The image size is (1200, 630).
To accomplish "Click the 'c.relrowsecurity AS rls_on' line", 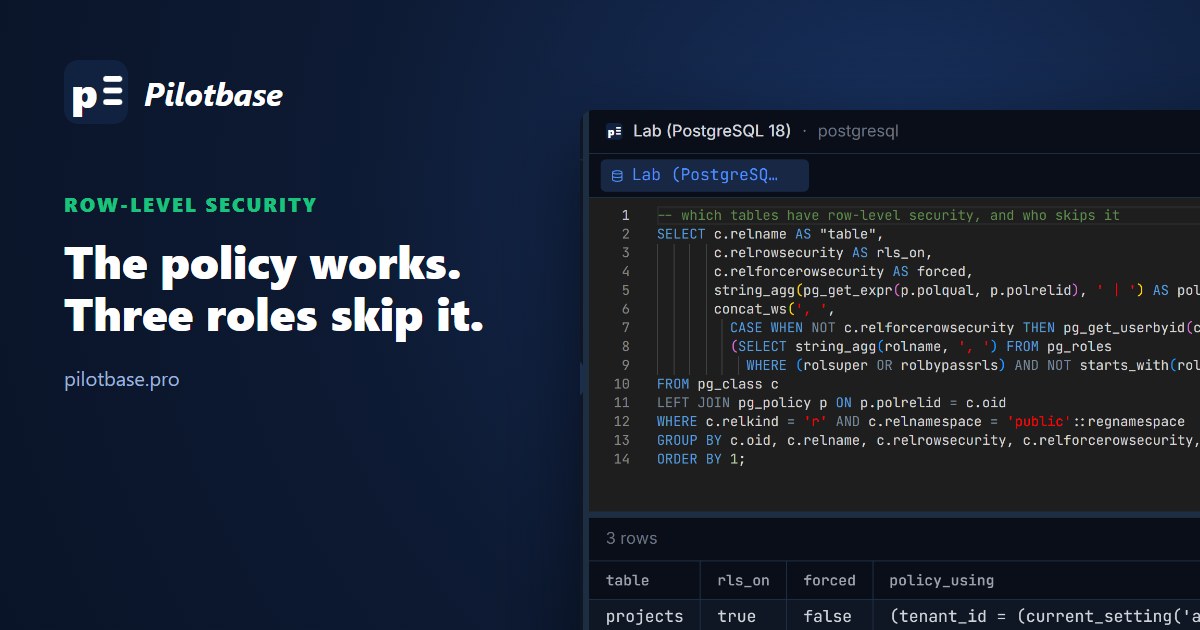I will pos(823,253).
